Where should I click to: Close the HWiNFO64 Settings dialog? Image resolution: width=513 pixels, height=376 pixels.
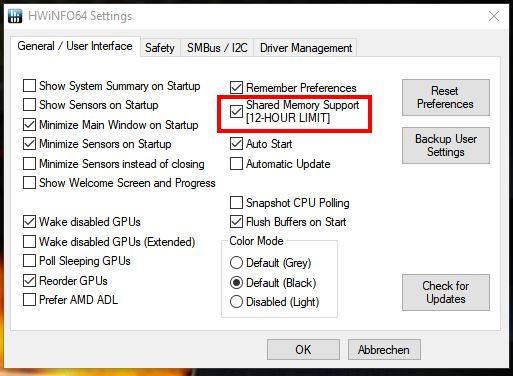[494, 16]
